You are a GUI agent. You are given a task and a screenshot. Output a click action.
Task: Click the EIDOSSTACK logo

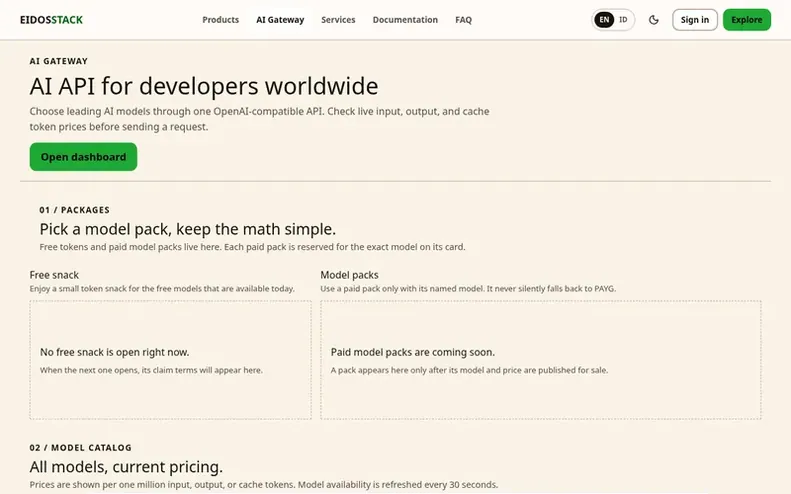51,20
